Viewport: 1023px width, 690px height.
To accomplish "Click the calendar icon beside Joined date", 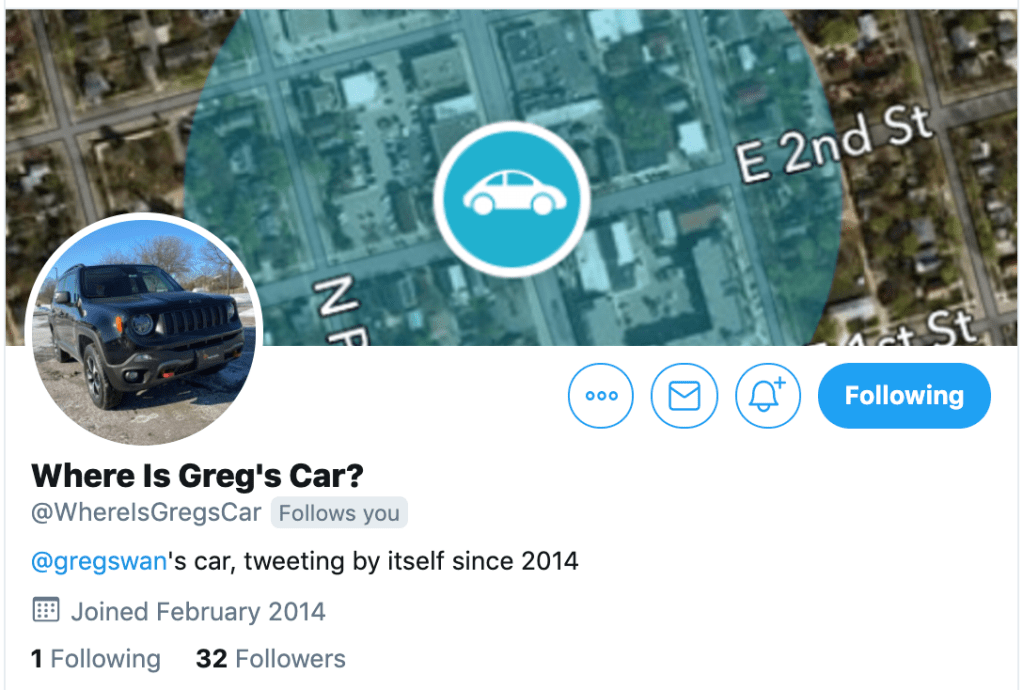I will tap(46, 610).
